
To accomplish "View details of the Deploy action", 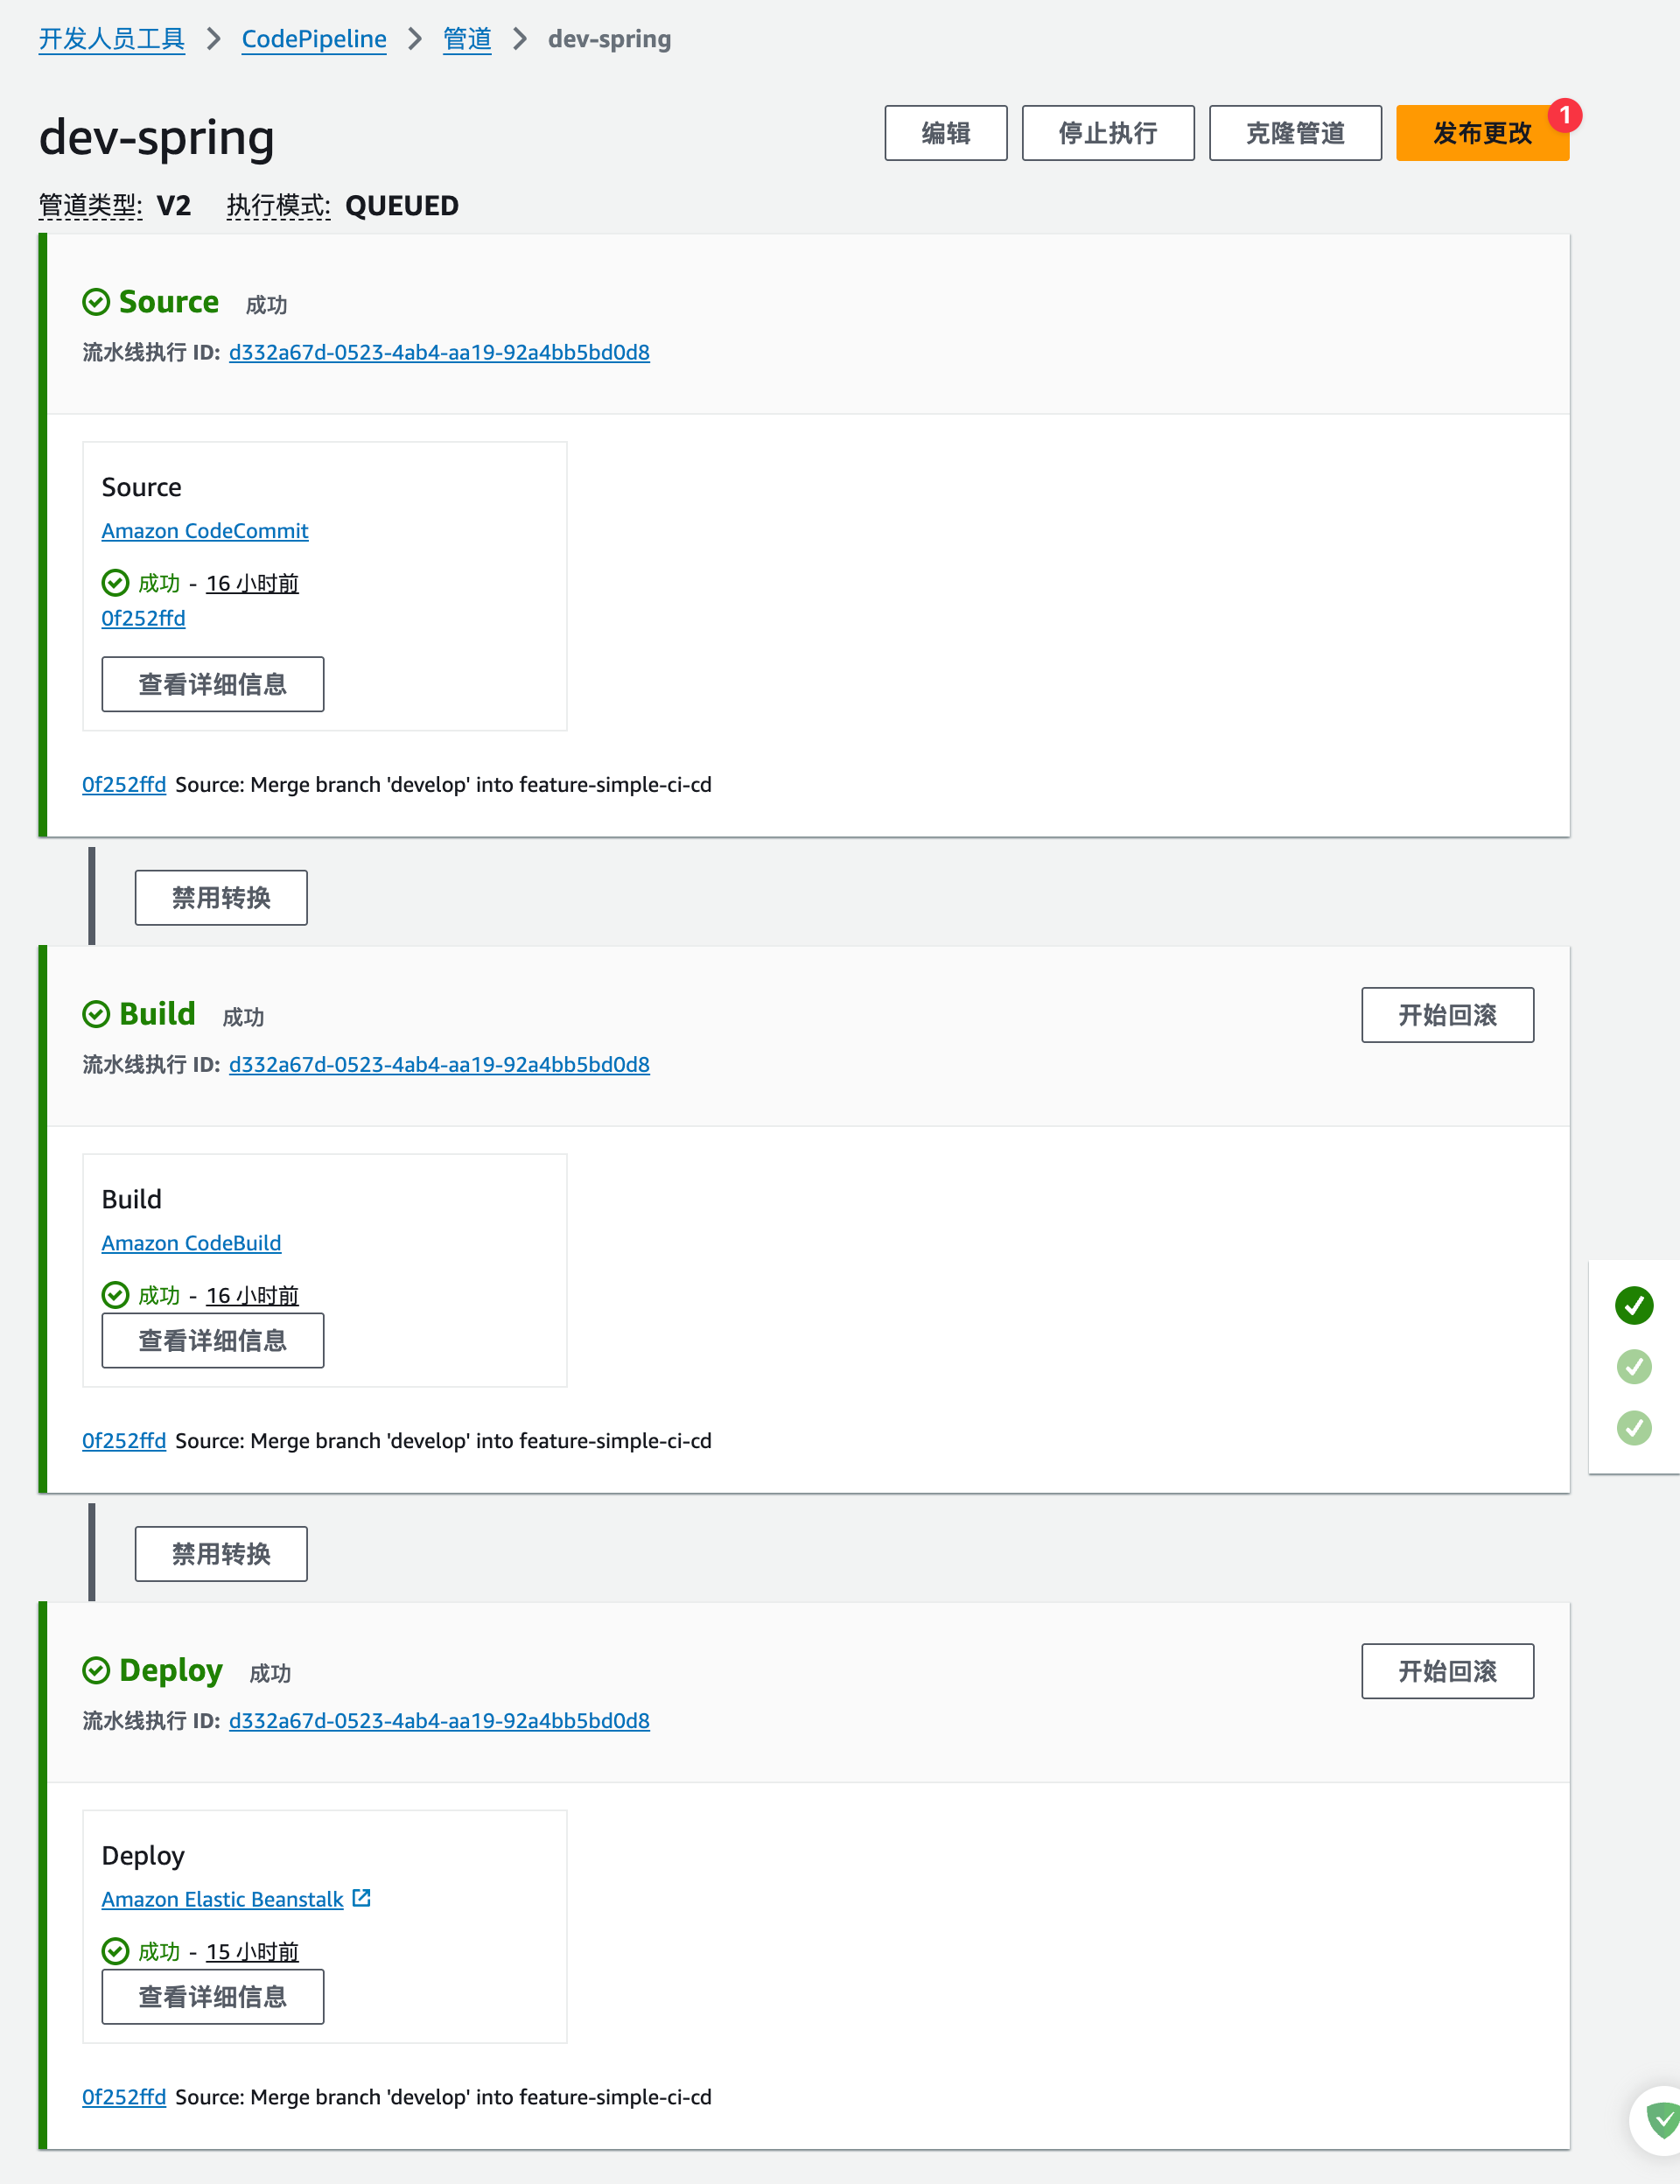I will coord(212,1997).
